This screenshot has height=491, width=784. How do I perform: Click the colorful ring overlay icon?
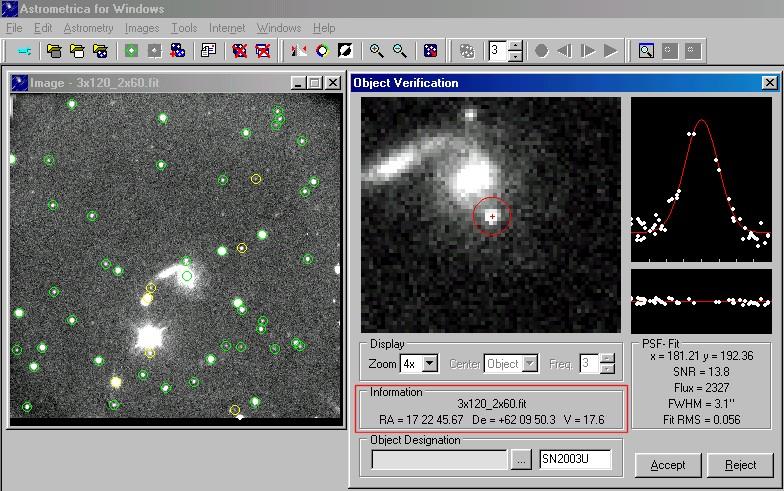(322, 50)
